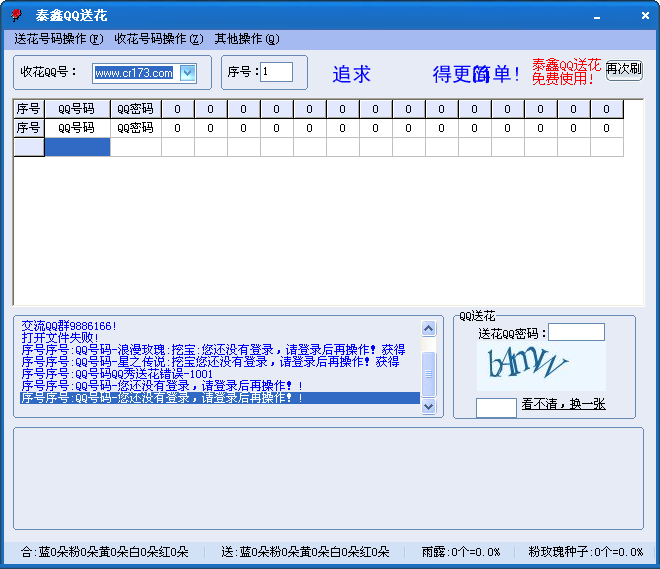Click the log list scrollbar thumb

(428, 374)
